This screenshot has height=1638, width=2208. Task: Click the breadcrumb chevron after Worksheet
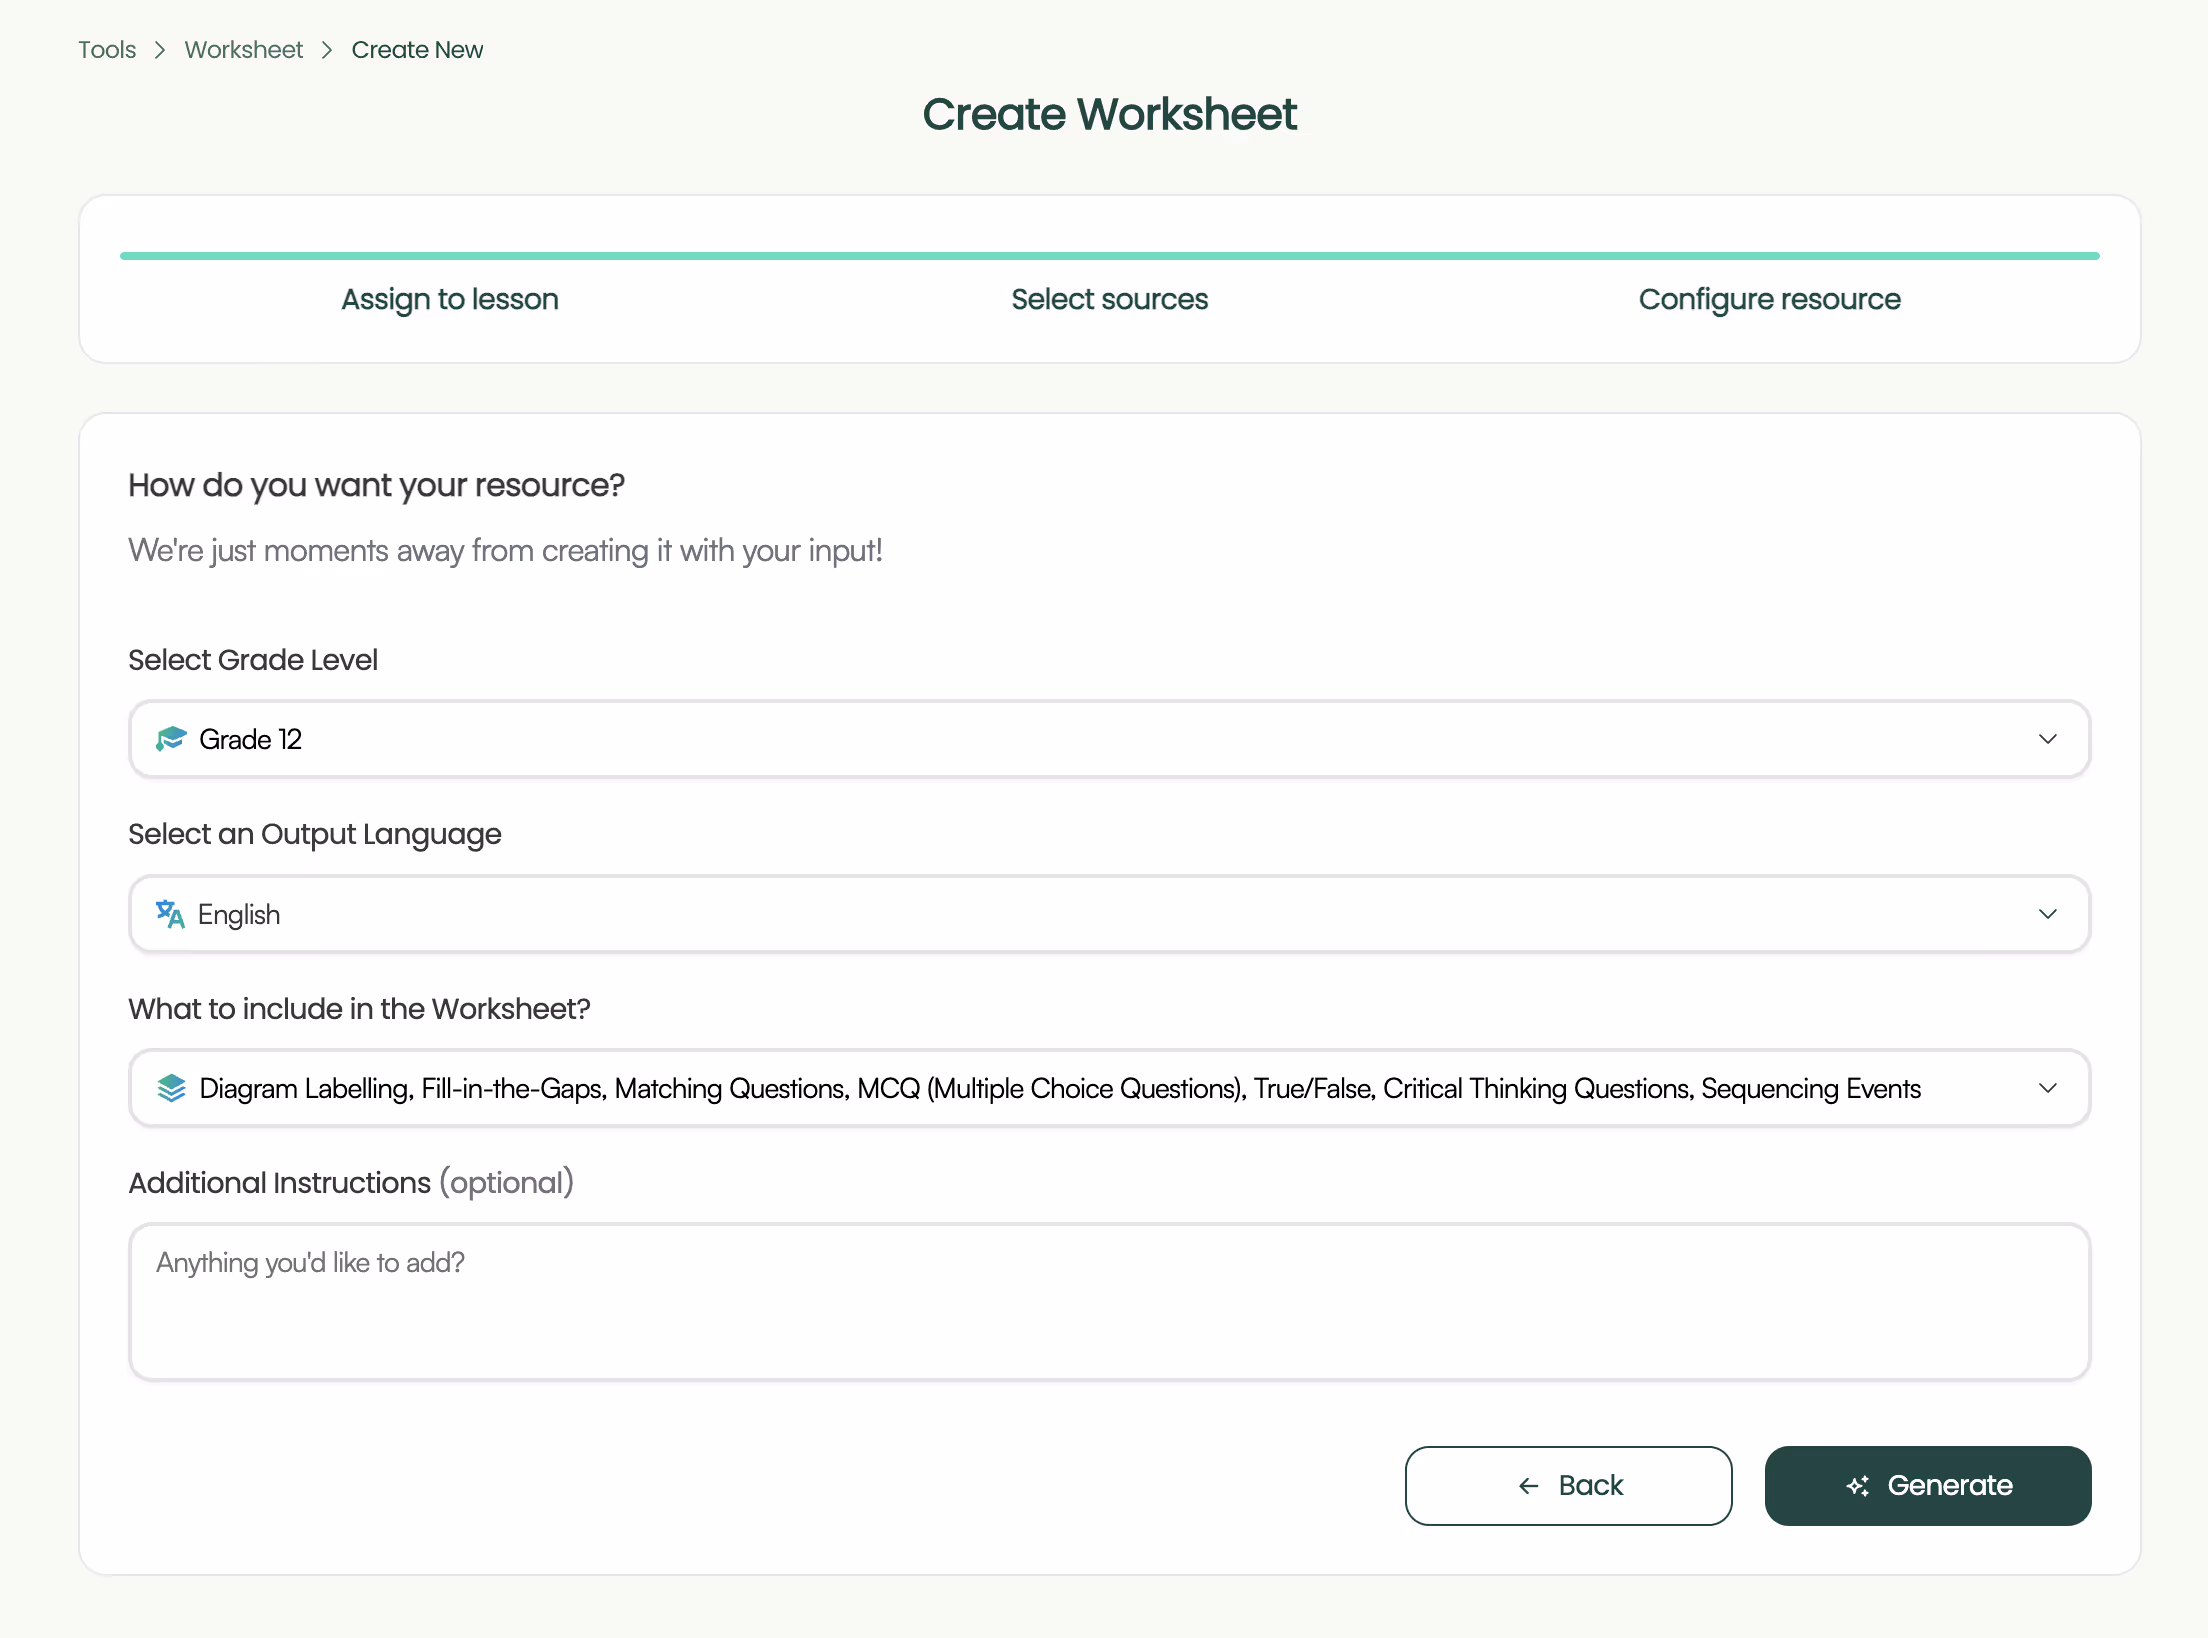(x=327, y=50)
